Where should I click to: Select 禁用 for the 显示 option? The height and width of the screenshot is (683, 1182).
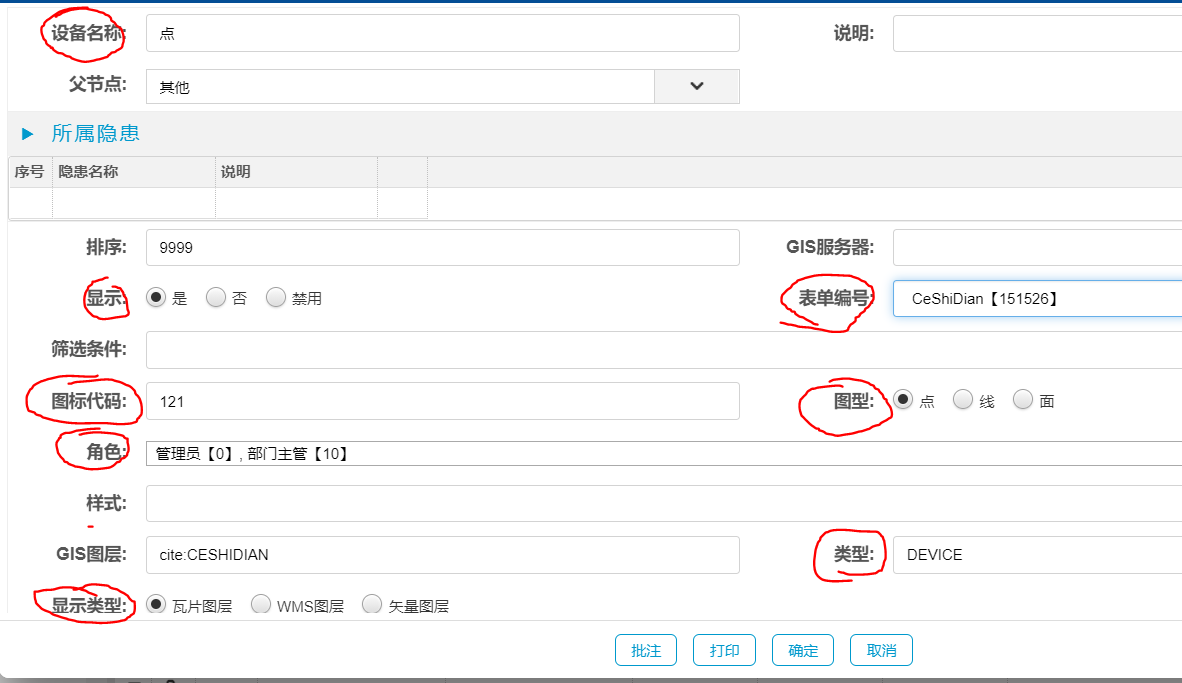[x=276, y=298]
